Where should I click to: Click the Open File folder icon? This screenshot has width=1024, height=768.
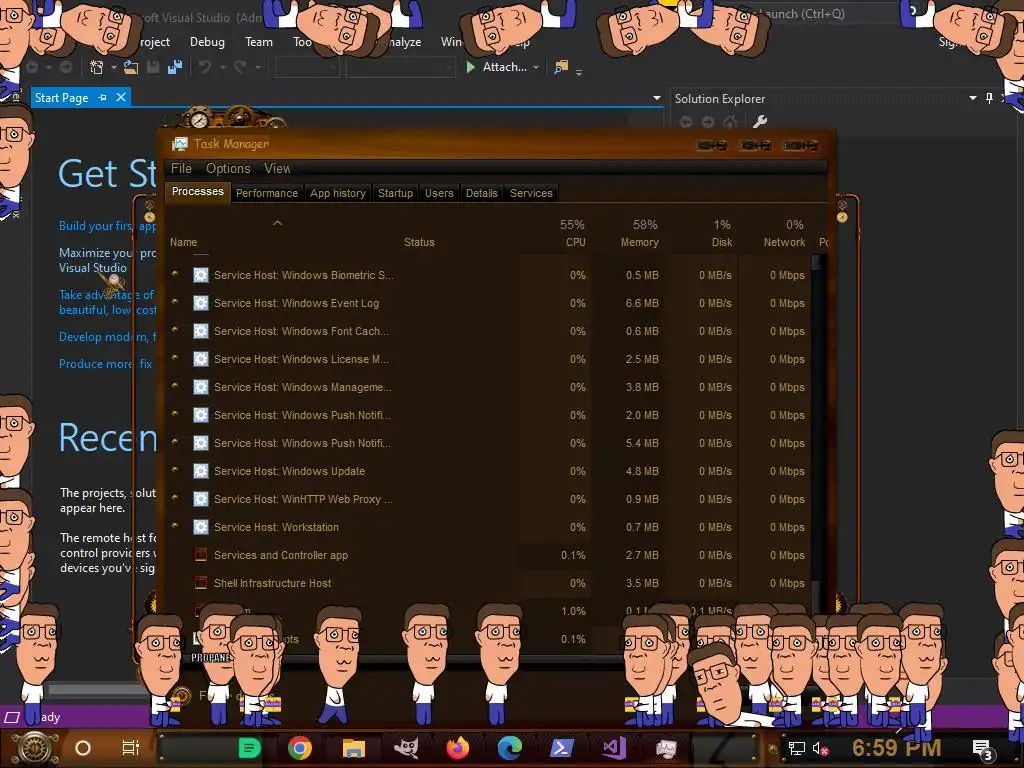[x=131, y=67]
